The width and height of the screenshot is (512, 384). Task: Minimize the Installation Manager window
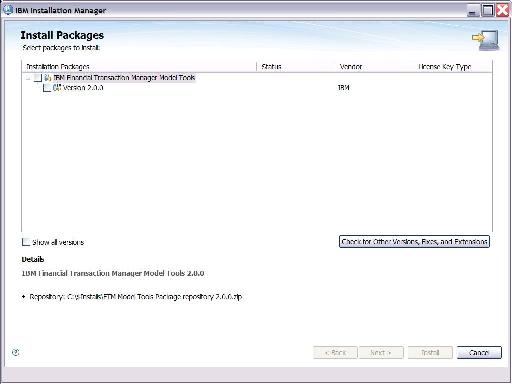[x=472, y=11]
